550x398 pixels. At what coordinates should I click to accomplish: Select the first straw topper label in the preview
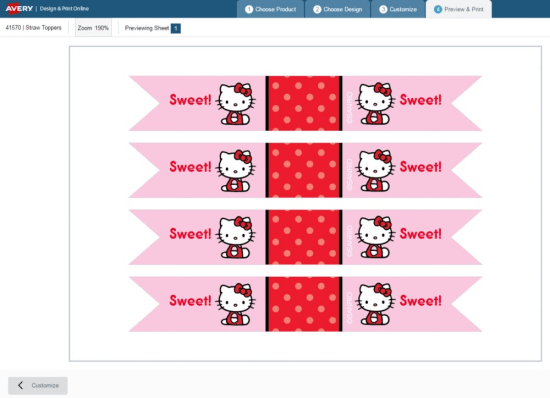click(x=305, y=103)
